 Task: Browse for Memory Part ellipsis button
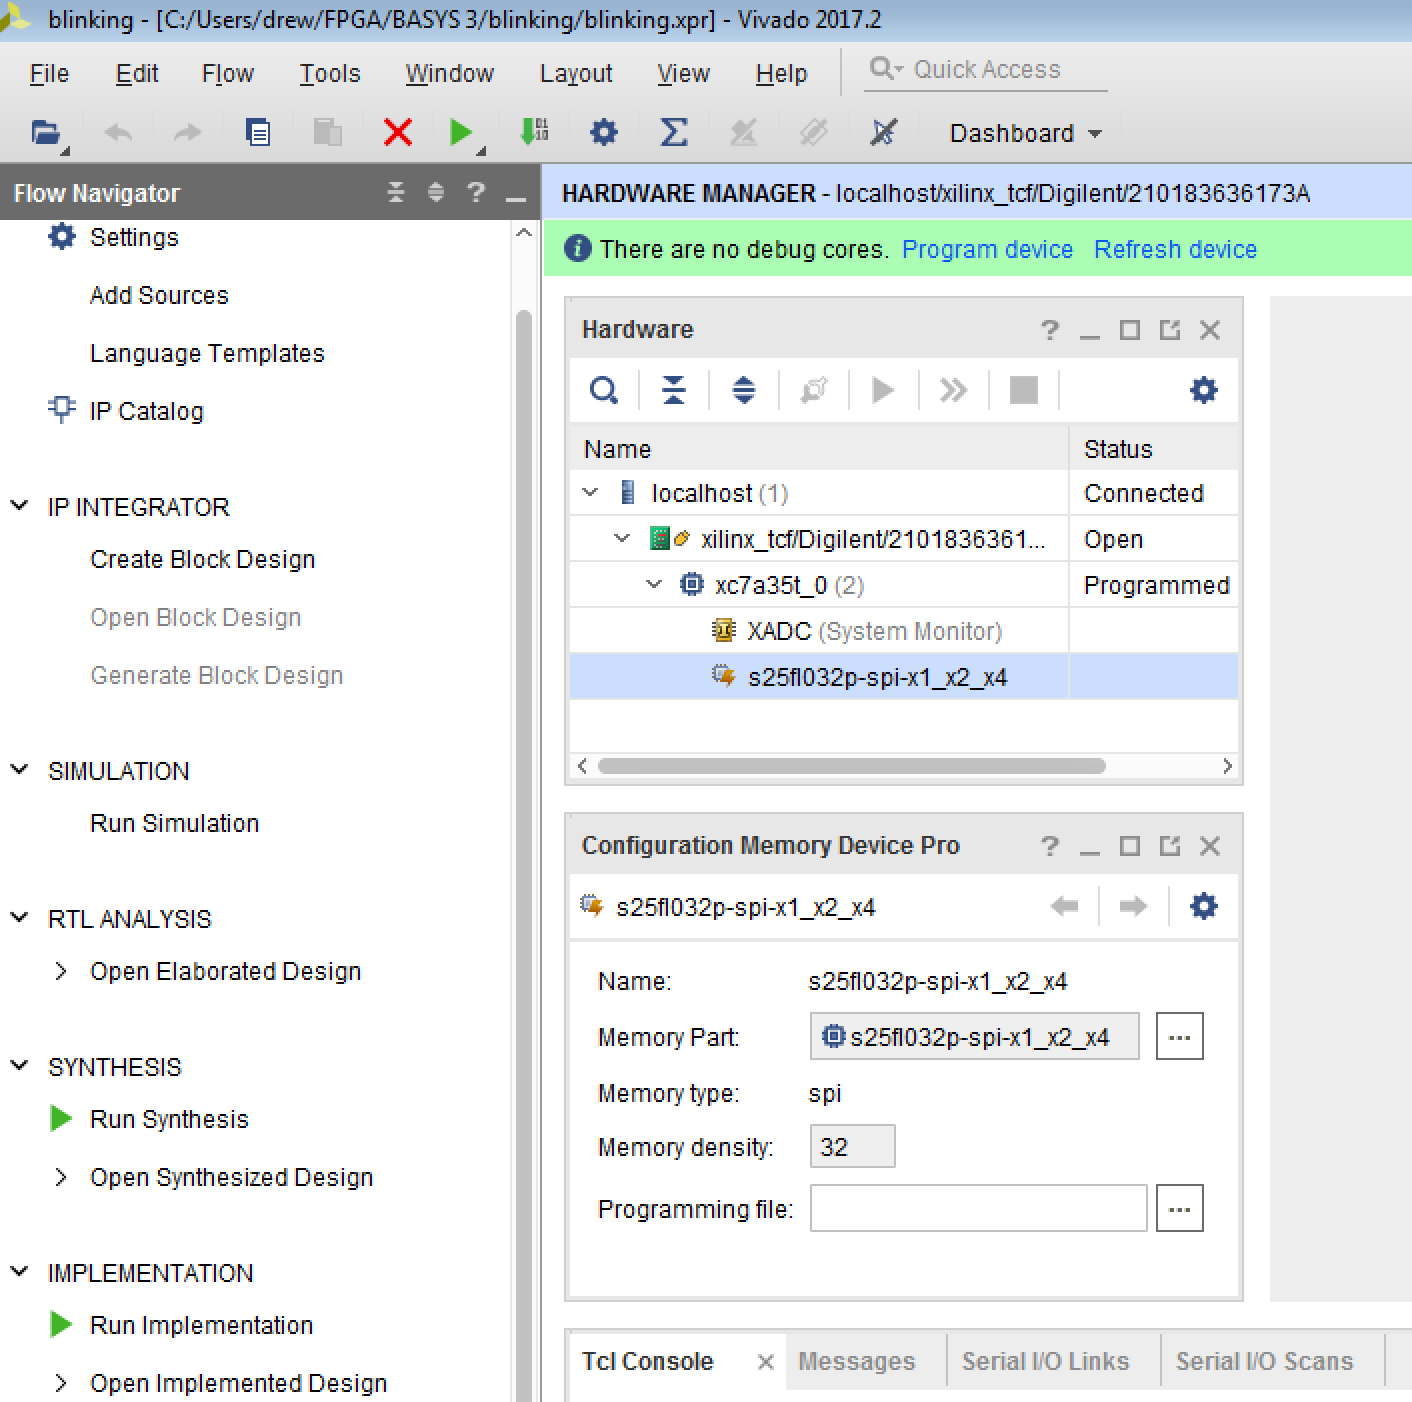tap(1180, 1036)
